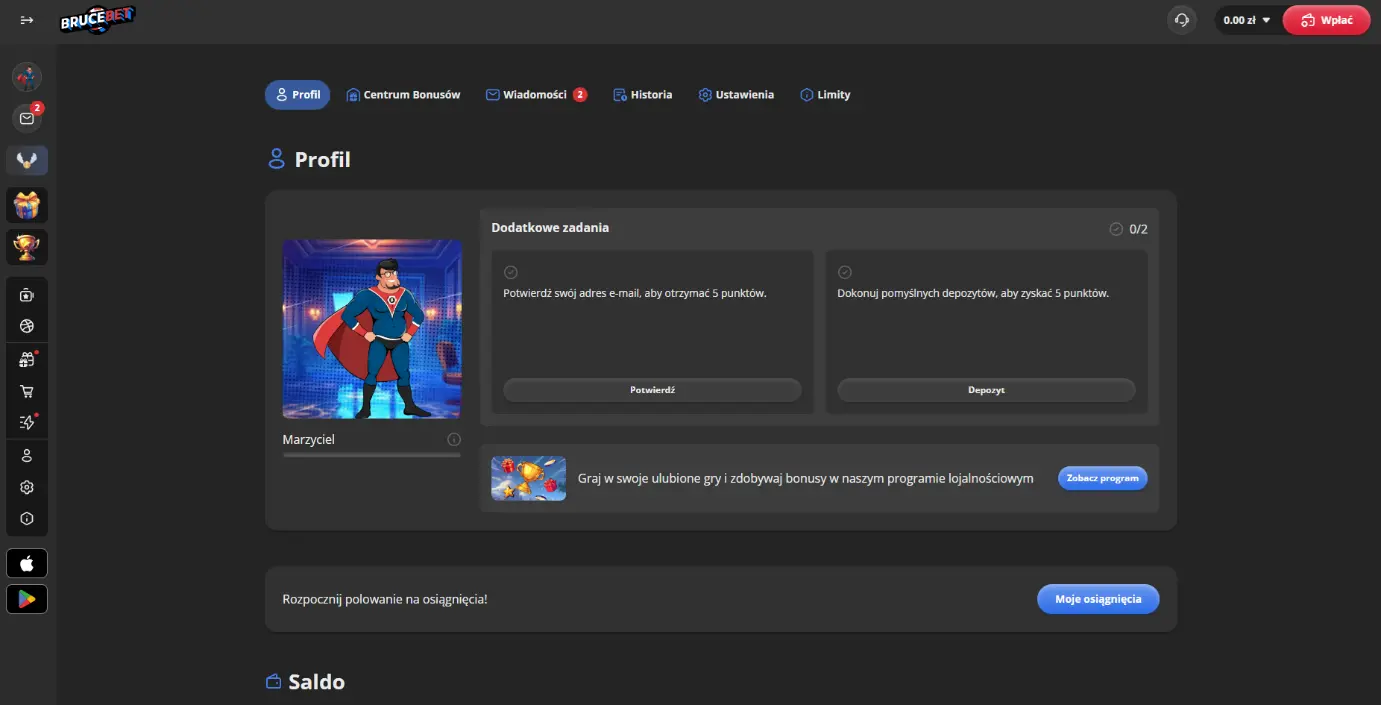This screenshot has height=705, width=1381.
Task: Open the BruceBet logo home link
Action: click(98, 19)
